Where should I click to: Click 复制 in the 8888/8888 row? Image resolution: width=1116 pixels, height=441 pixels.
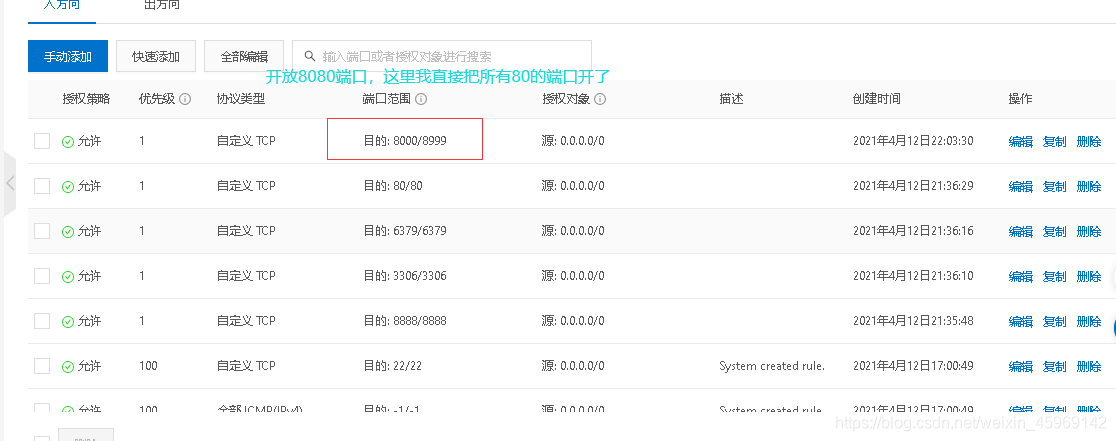click(x=1055, y=322)
